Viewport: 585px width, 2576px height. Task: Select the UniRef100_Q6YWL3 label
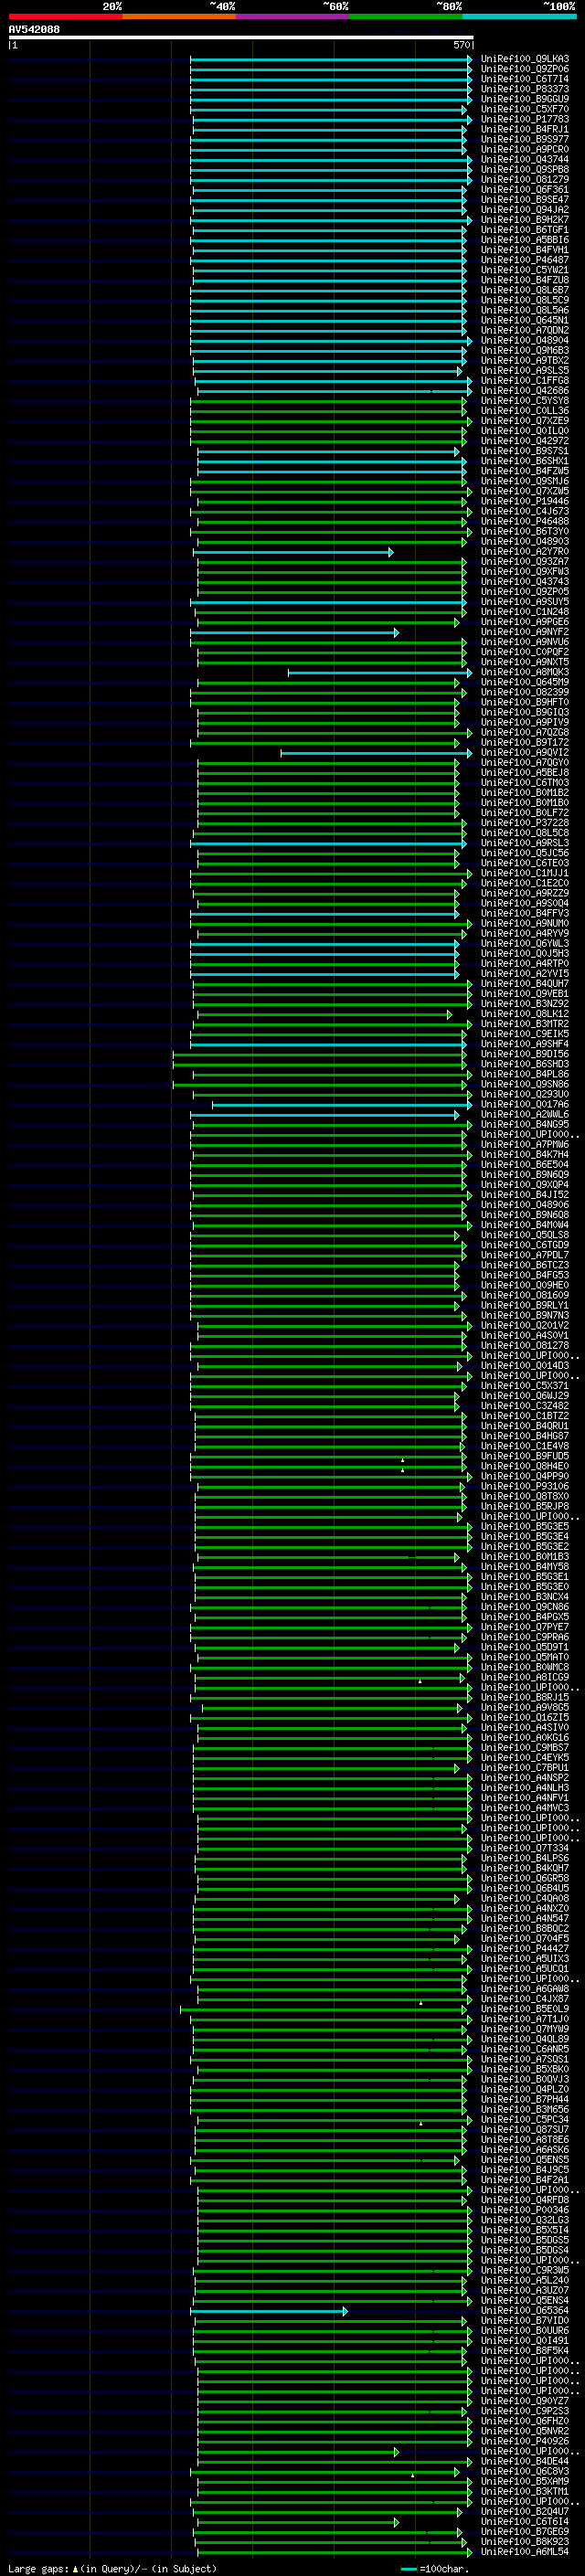[525, 944]
